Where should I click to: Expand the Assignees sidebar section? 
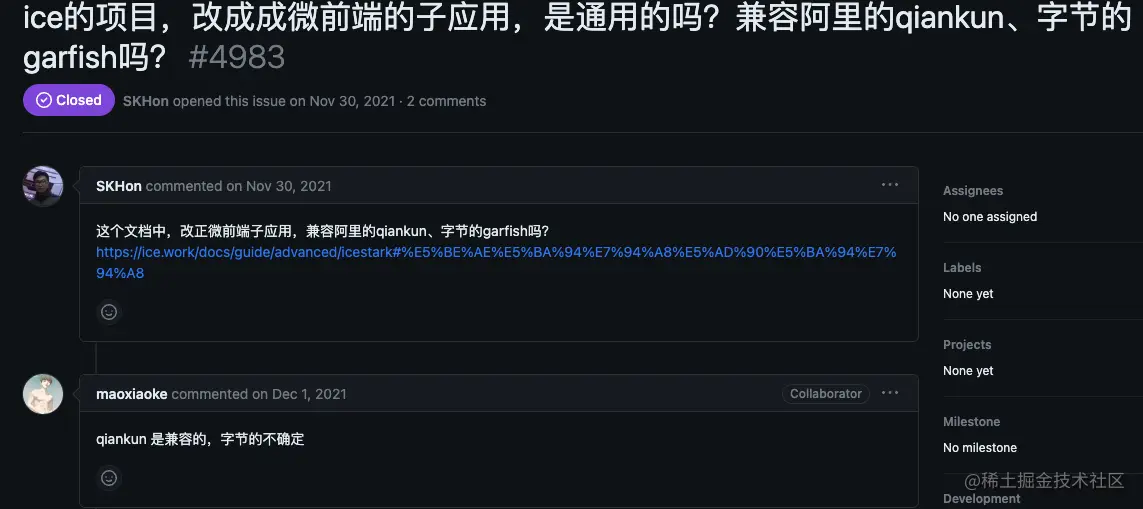point(973,190)
